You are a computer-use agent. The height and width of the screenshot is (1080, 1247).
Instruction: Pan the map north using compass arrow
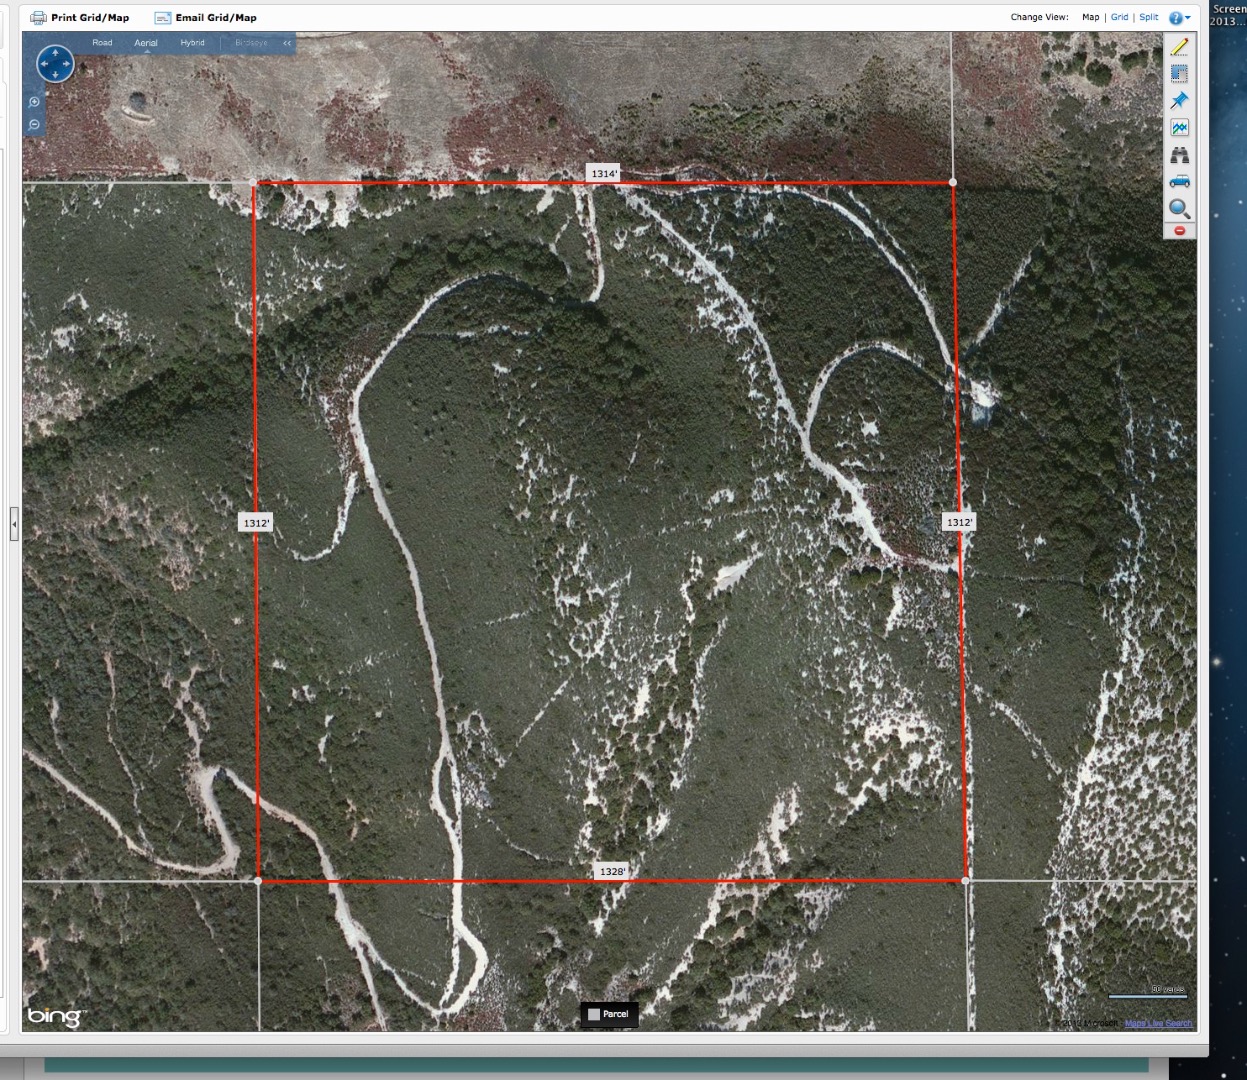point(55,51)
